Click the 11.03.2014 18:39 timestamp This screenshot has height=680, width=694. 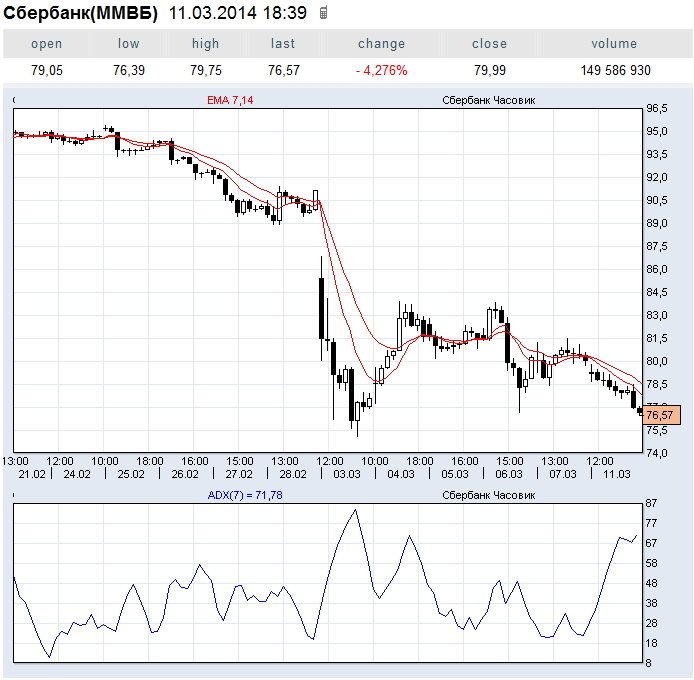[238, 13]
